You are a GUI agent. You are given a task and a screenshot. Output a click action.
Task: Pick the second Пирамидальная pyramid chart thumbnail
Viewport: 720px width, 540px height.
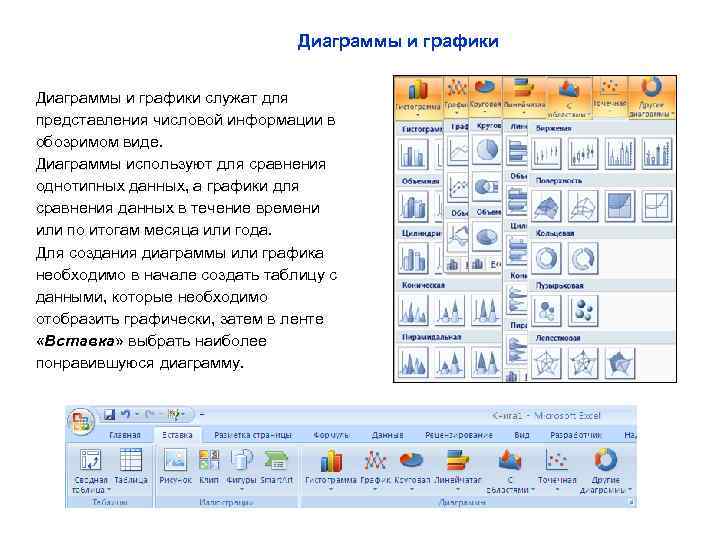coord(450,362)
